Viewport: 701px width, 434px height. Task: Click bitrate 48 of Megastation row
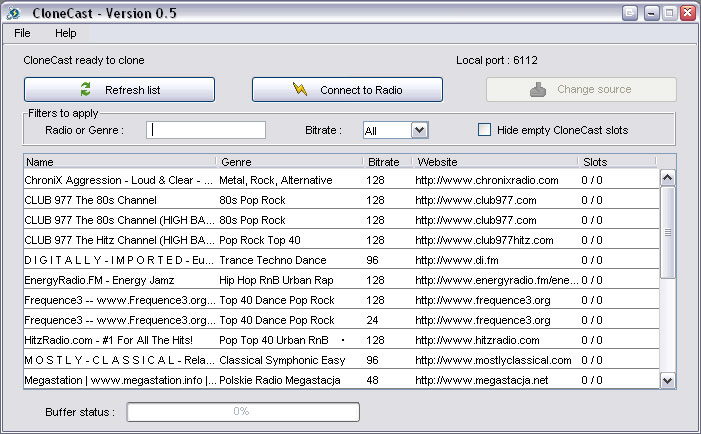click(x=372, y=380)
